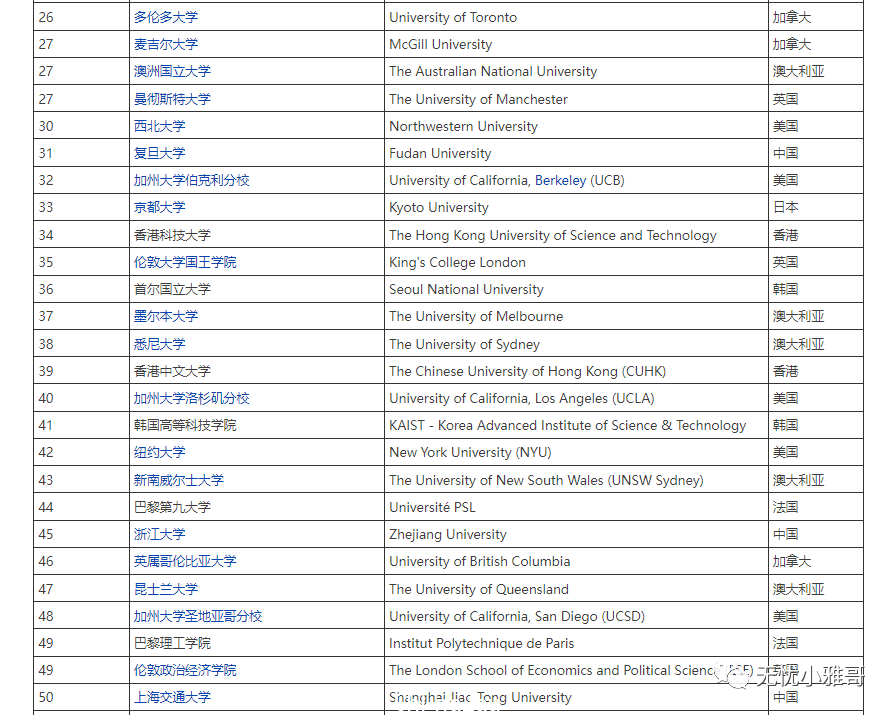Open the 昆士兰大学 link

coord(165,589)
